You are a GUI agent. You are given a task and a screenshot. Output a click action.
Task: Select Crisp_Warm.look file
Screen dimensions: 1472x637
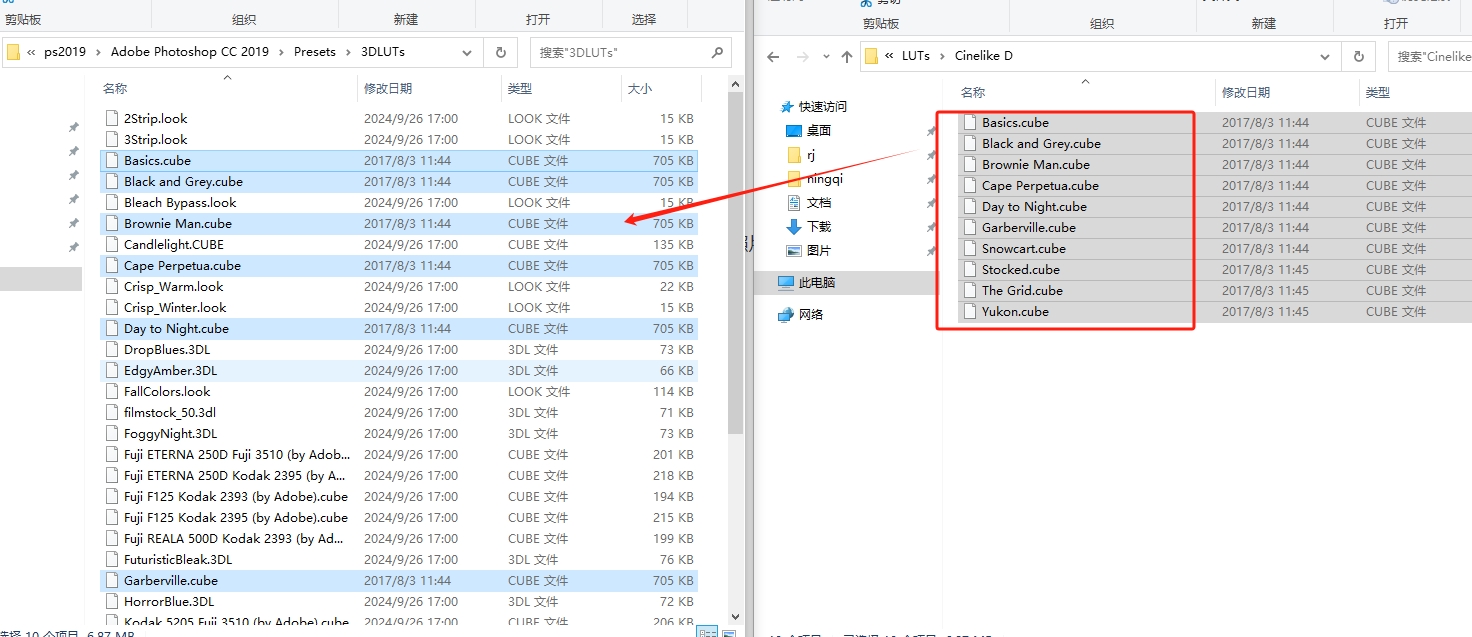pyautogui.click(x=399, y=286)
